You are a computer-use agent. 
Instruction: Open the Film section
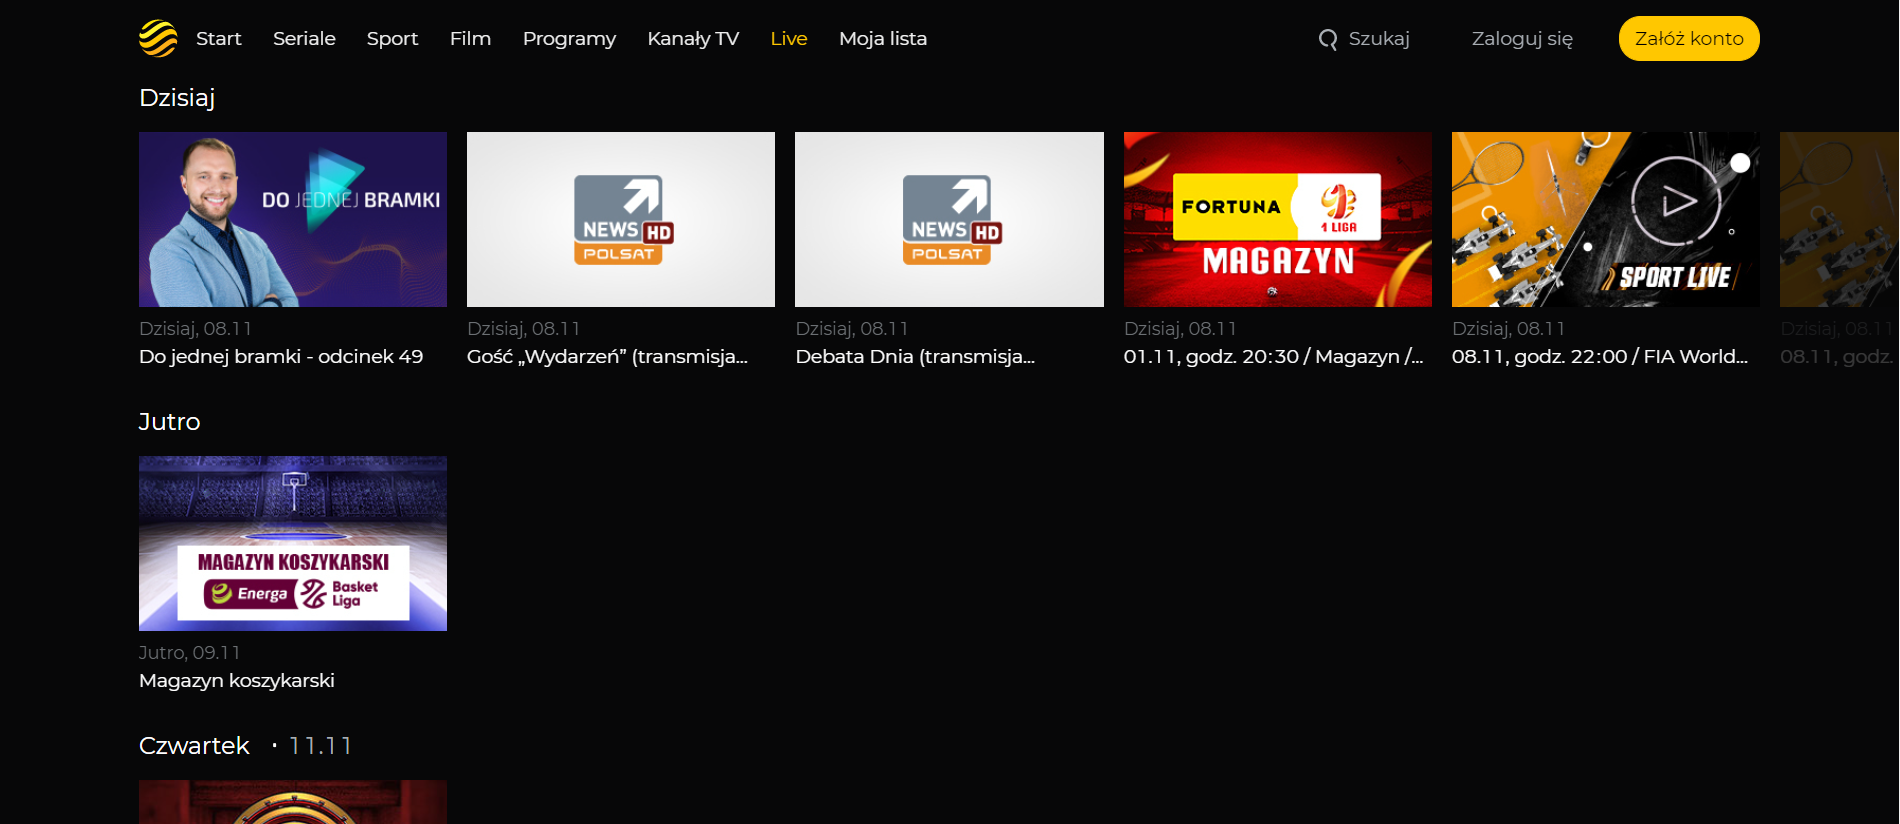tap(470, 39)
